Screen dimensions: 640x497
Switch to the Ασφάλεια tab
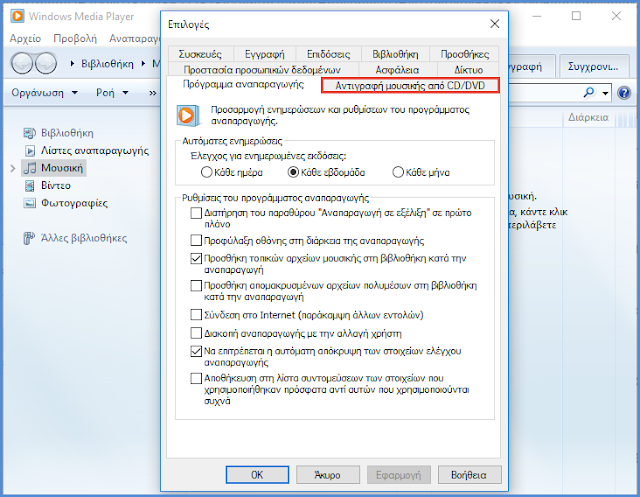[398, 70]
